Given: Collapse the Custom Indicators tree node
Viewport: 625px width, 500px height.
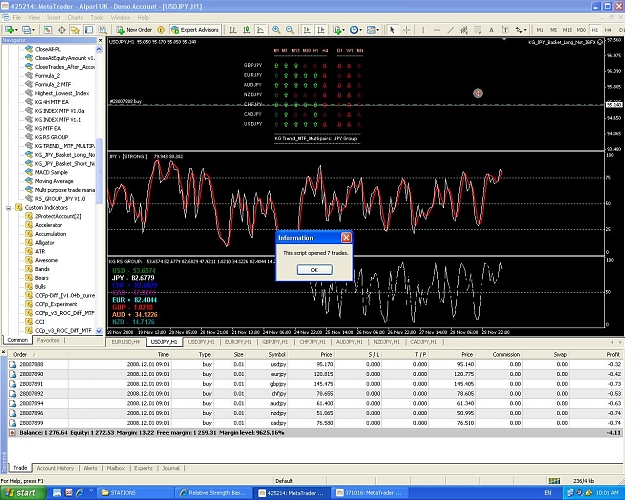Looking at the screenshot, I should pyautogui.click(x=8, y=208).
